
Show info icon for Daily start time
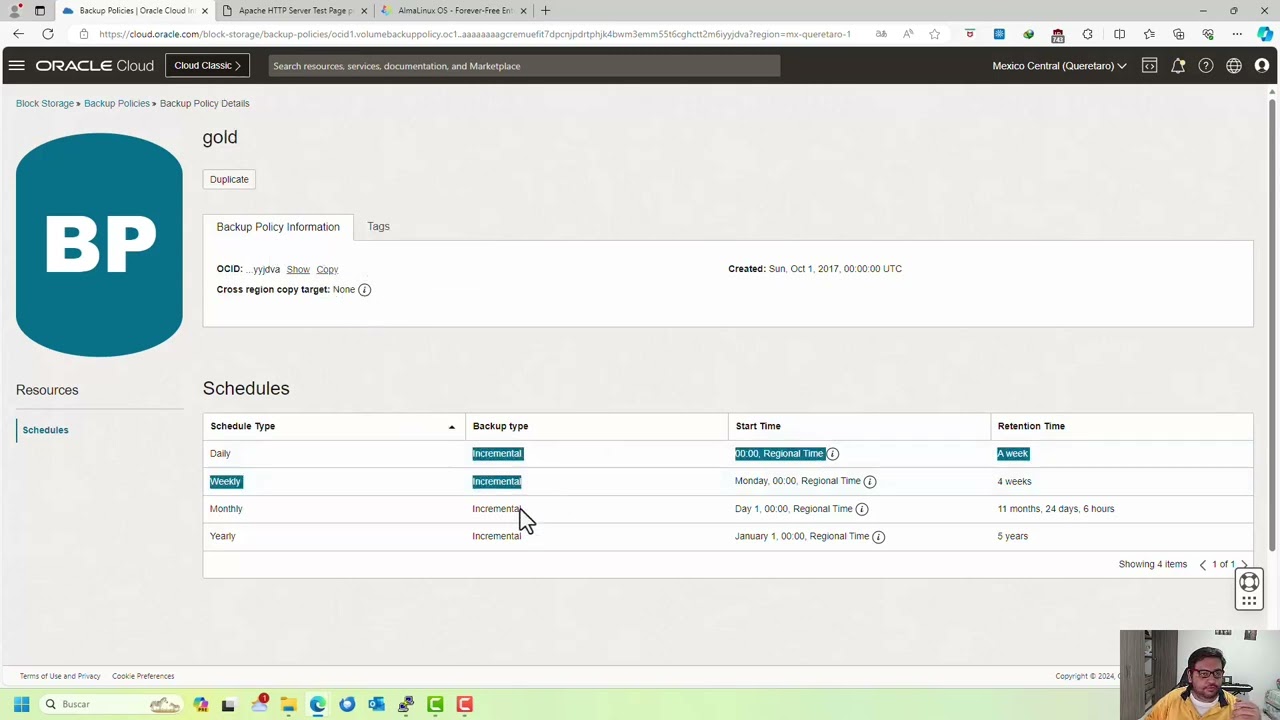832,454
